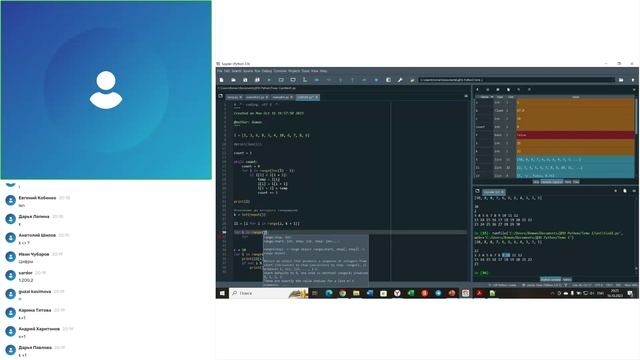Image resolution: width=640 pixels, height=360 pixels.
Task: Open the clock and date in taskbar
Action: tap(615, 293)
